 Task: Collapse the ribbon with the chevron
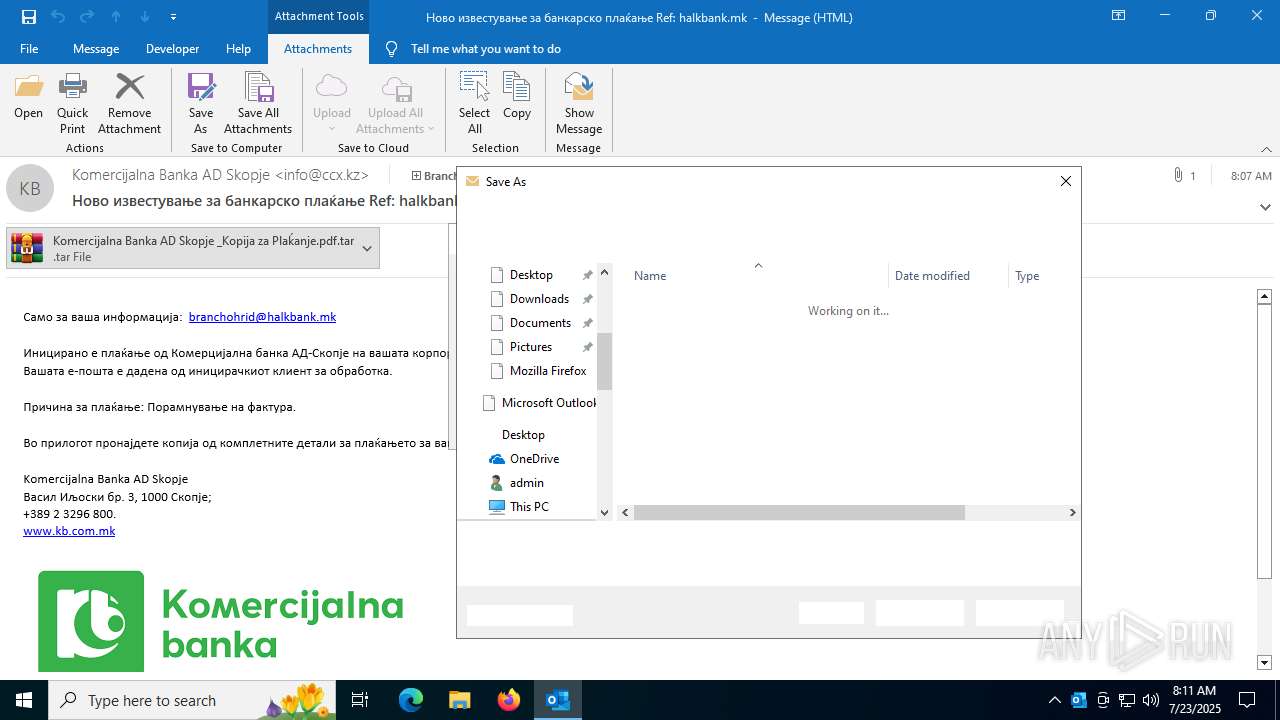1266,149
